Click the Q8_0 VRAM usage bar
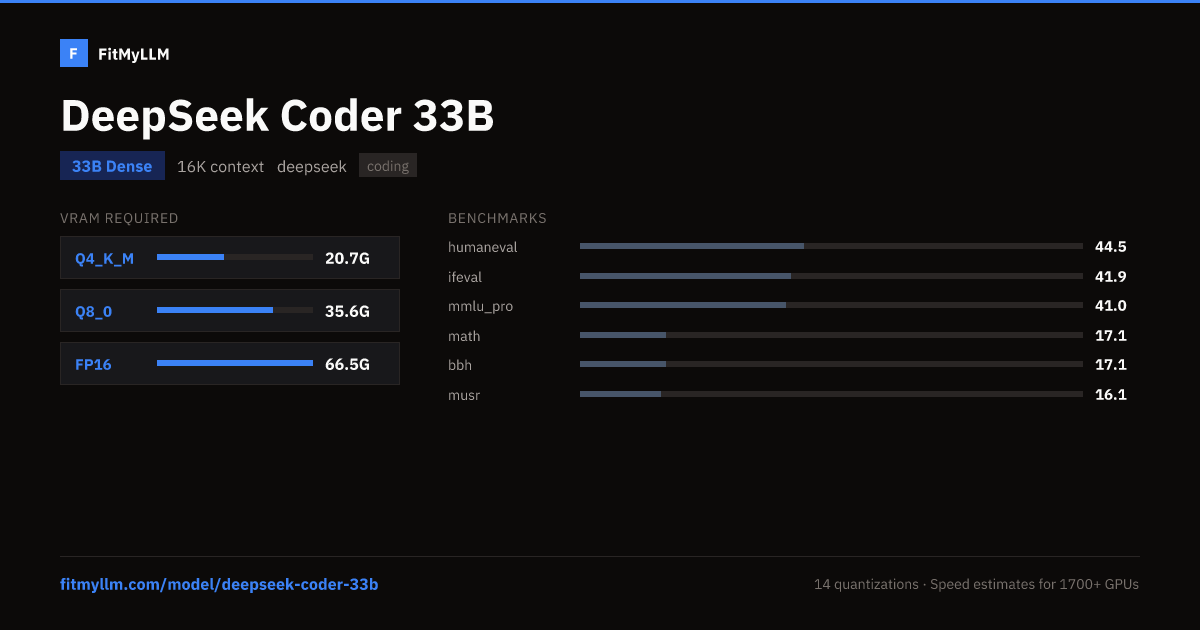Viewport: 1200px width, 630px height. coord(235,310)
